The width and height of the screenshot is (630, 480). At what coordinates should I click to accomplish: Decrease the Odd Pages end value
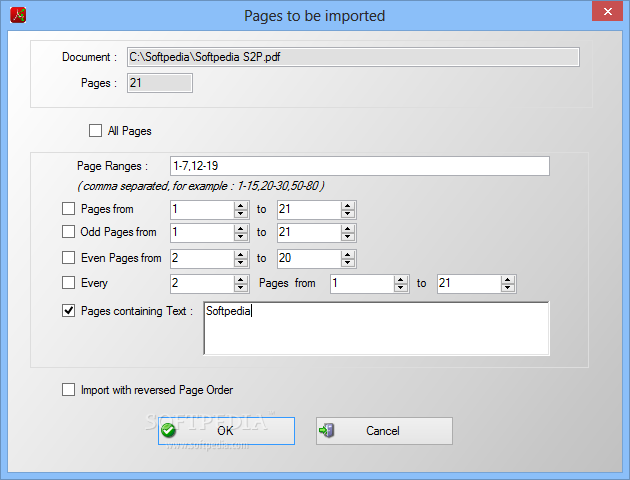click(348, 237)
